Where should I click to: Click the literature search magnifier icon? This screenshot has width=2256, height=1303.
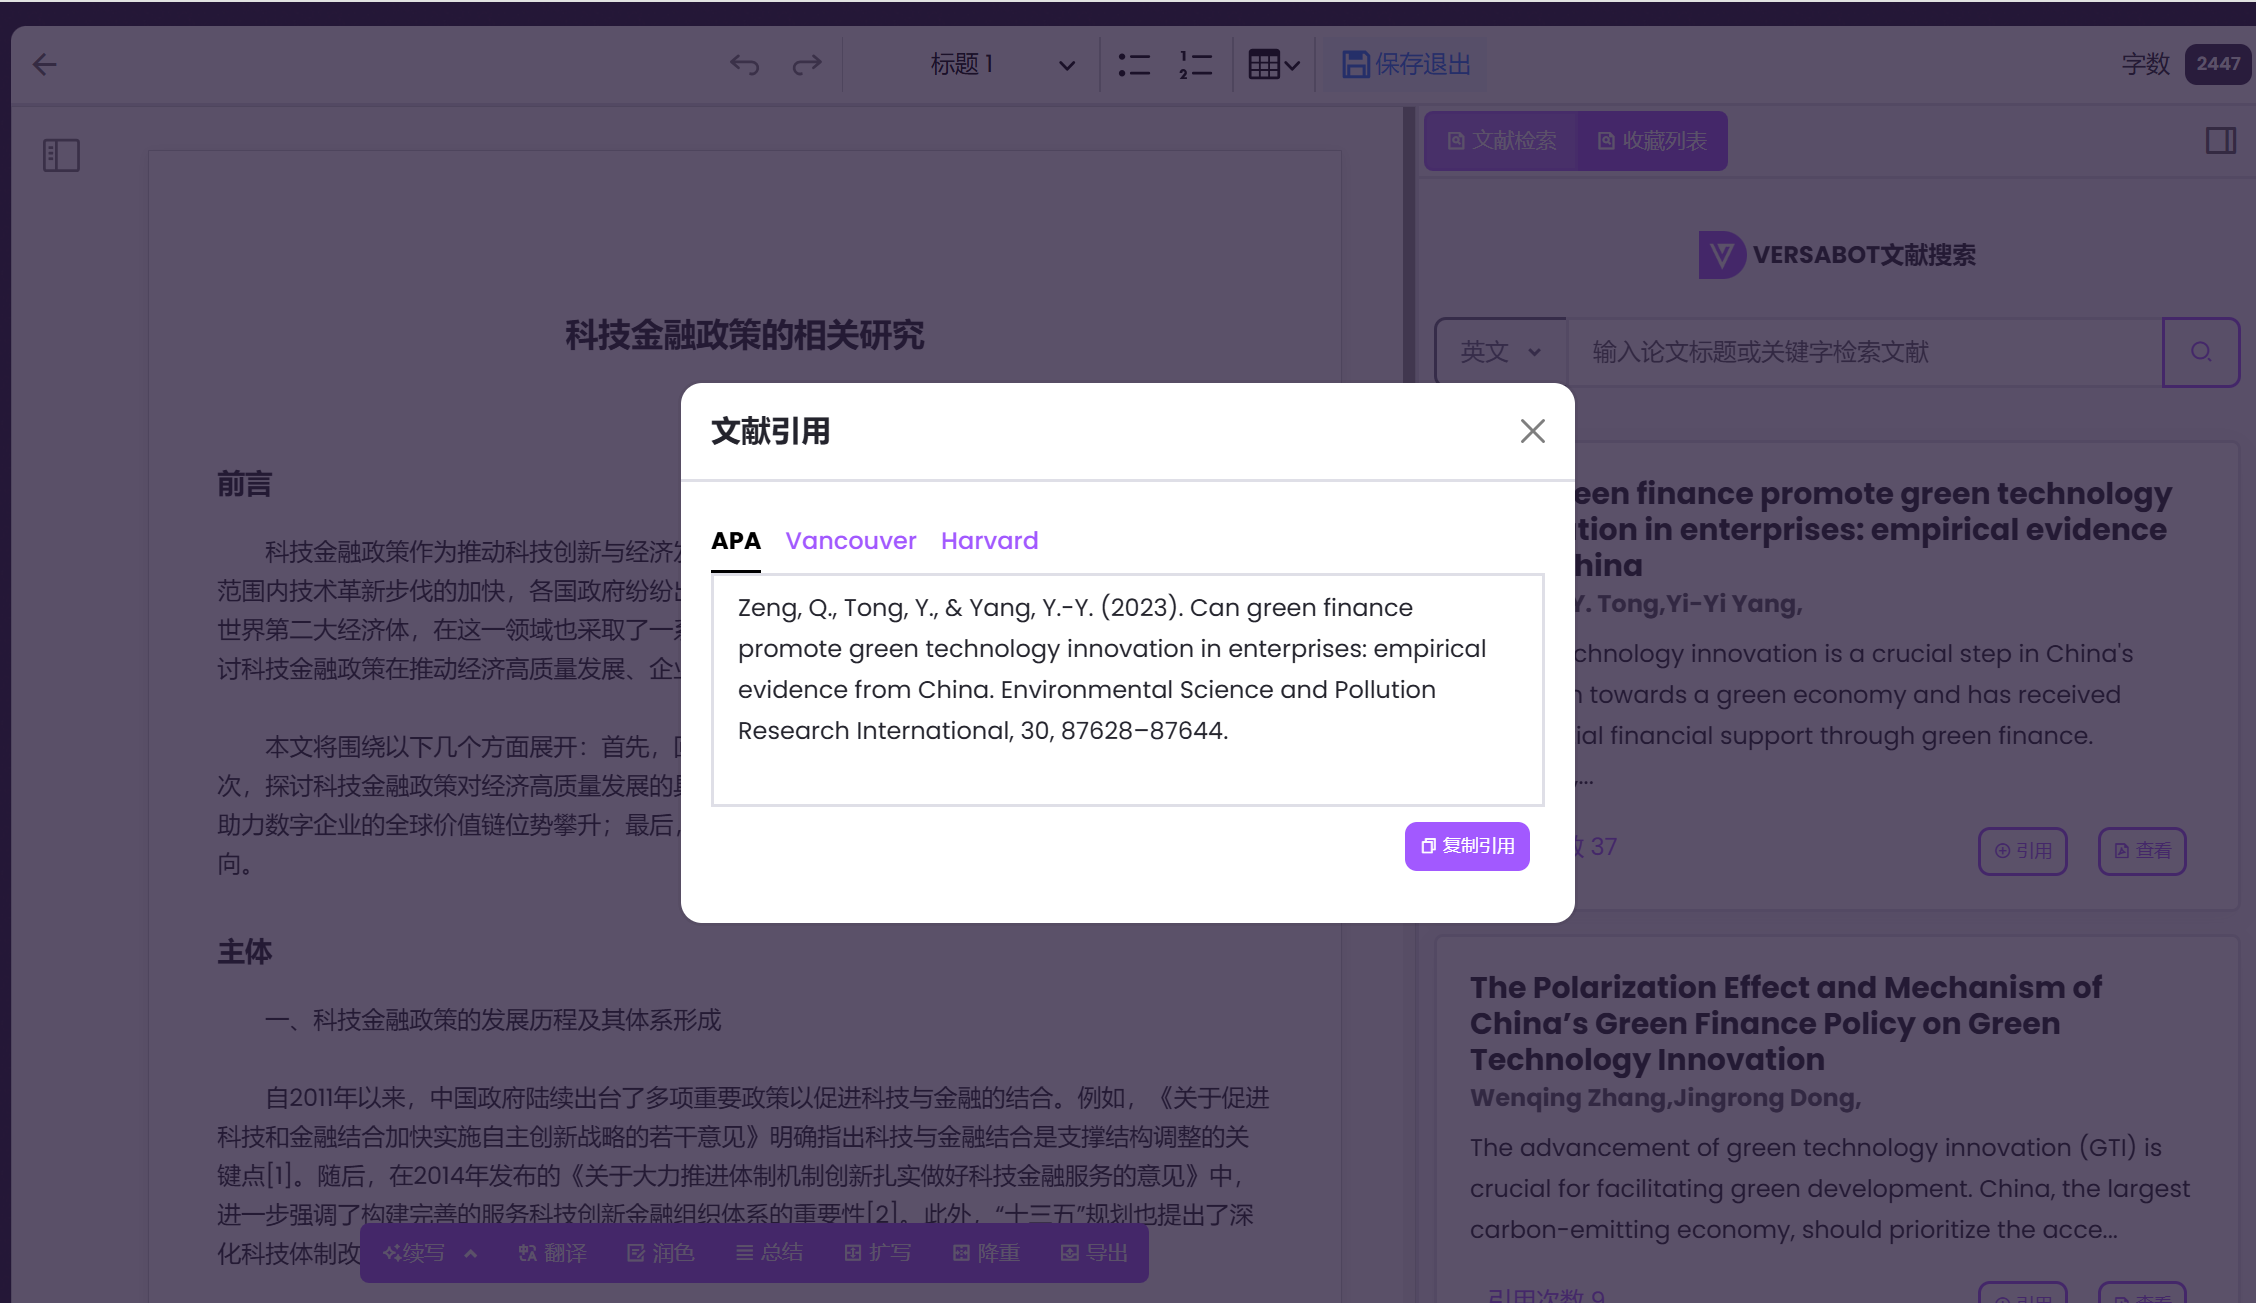point(2200,352)
